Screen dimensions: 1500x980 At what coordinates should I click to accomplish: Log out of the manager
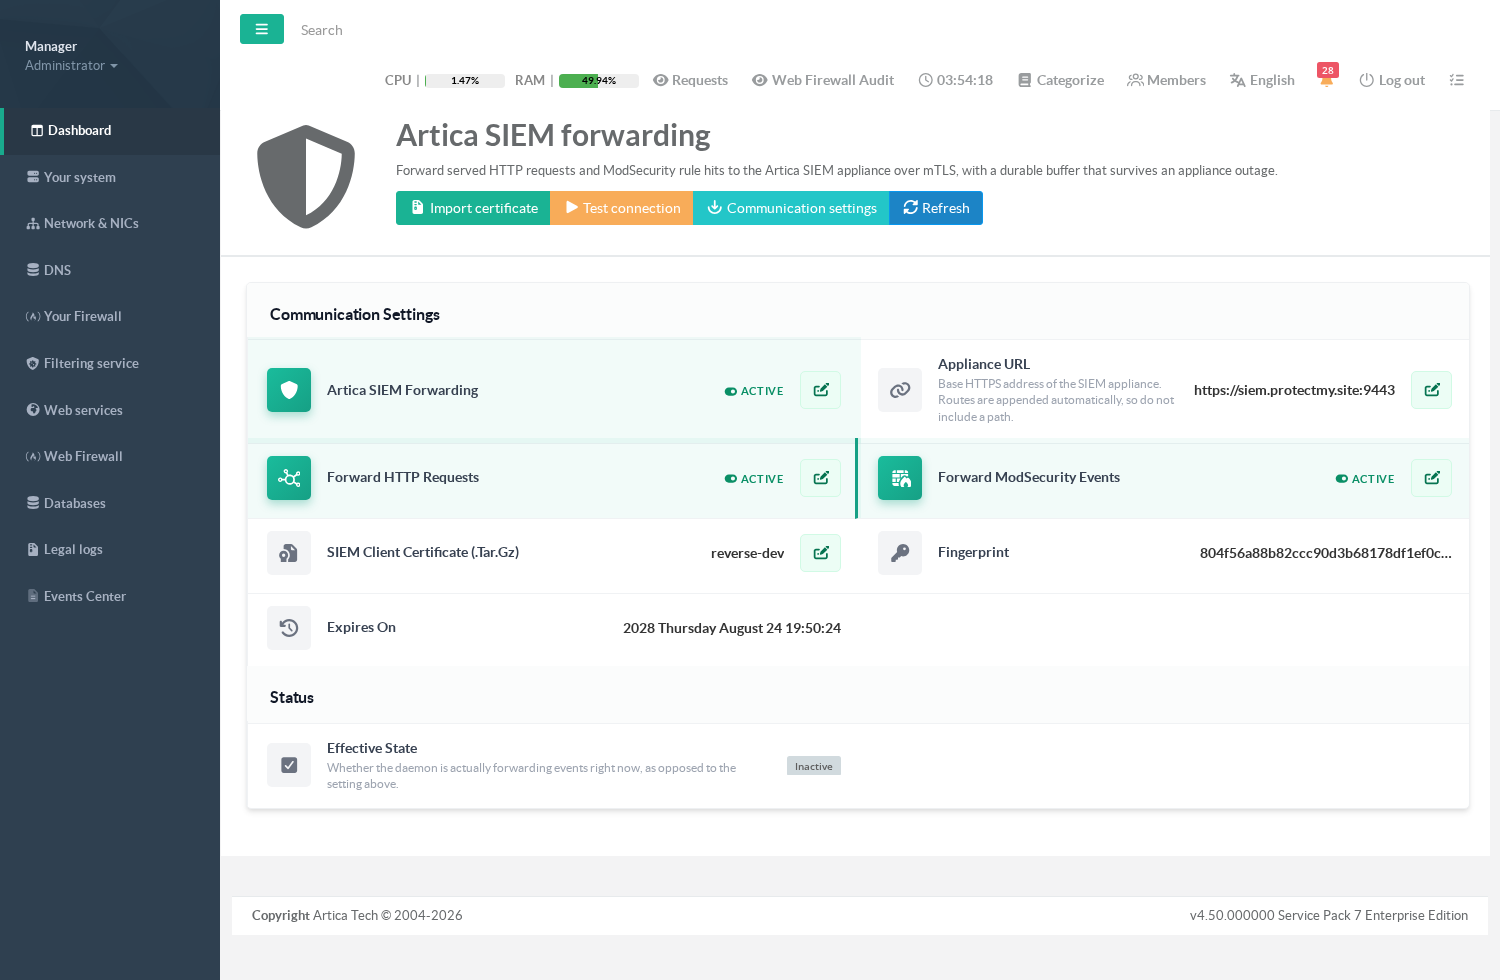point(1392,80)
